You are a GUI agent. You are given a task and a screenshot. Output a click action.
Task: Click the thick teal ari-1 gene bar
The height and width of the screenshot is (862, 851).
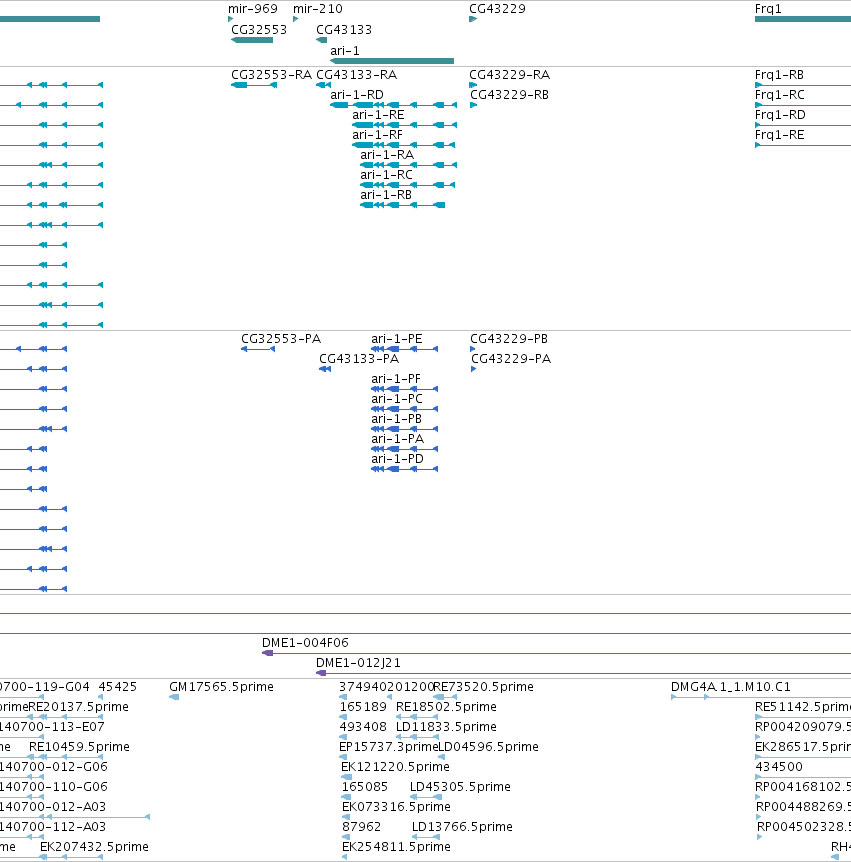pyautogui.click(x=392, y=61)
